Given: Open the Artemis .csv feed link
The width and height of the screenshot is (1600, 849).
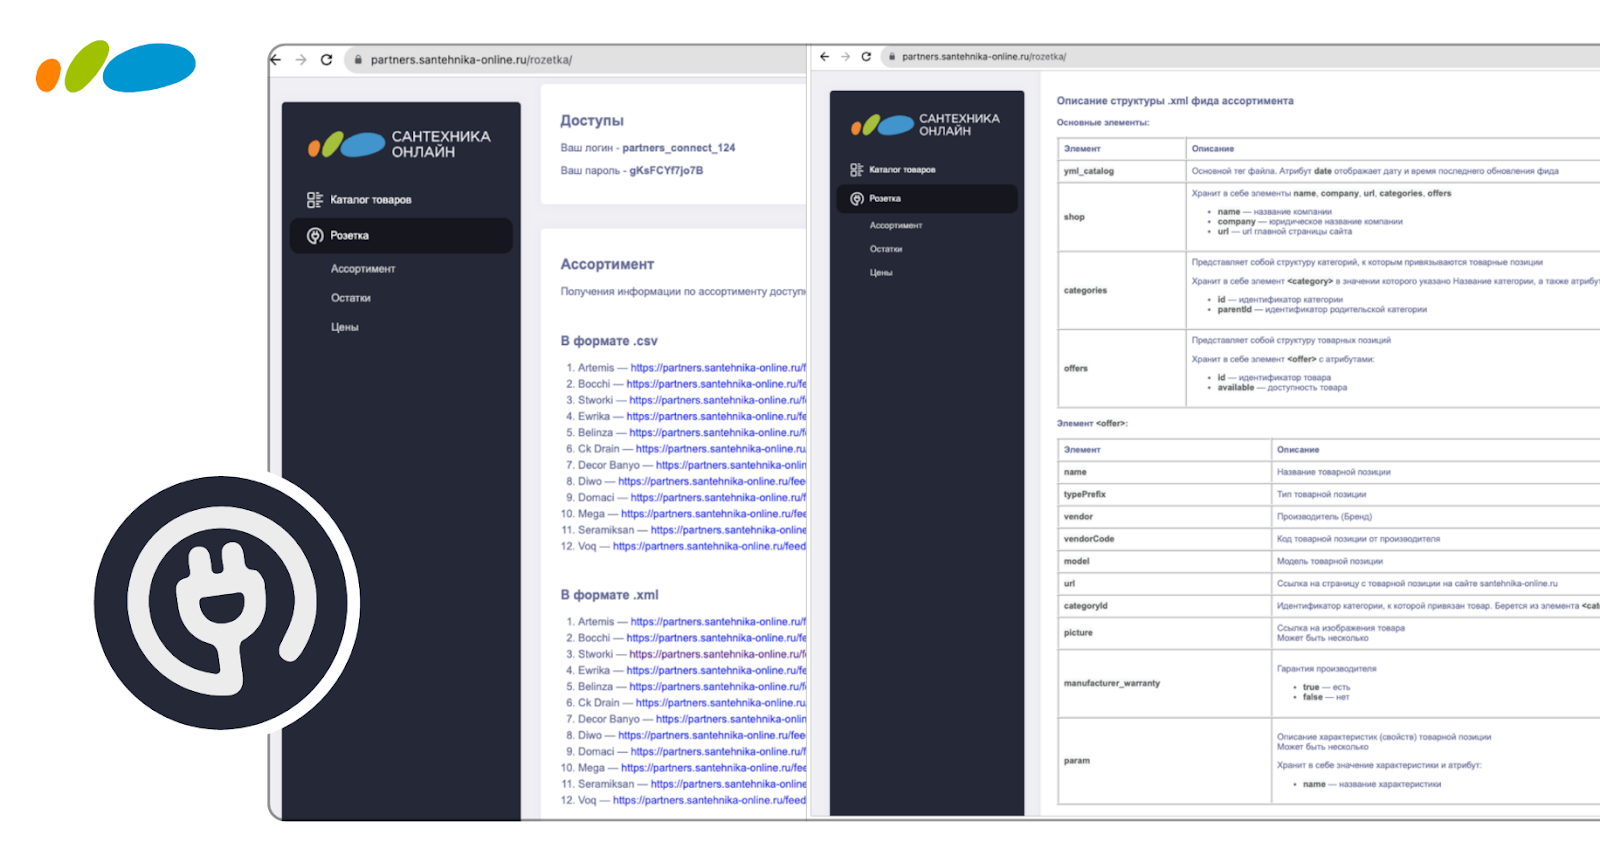Looking at the screenshot, I should (717, 368).
